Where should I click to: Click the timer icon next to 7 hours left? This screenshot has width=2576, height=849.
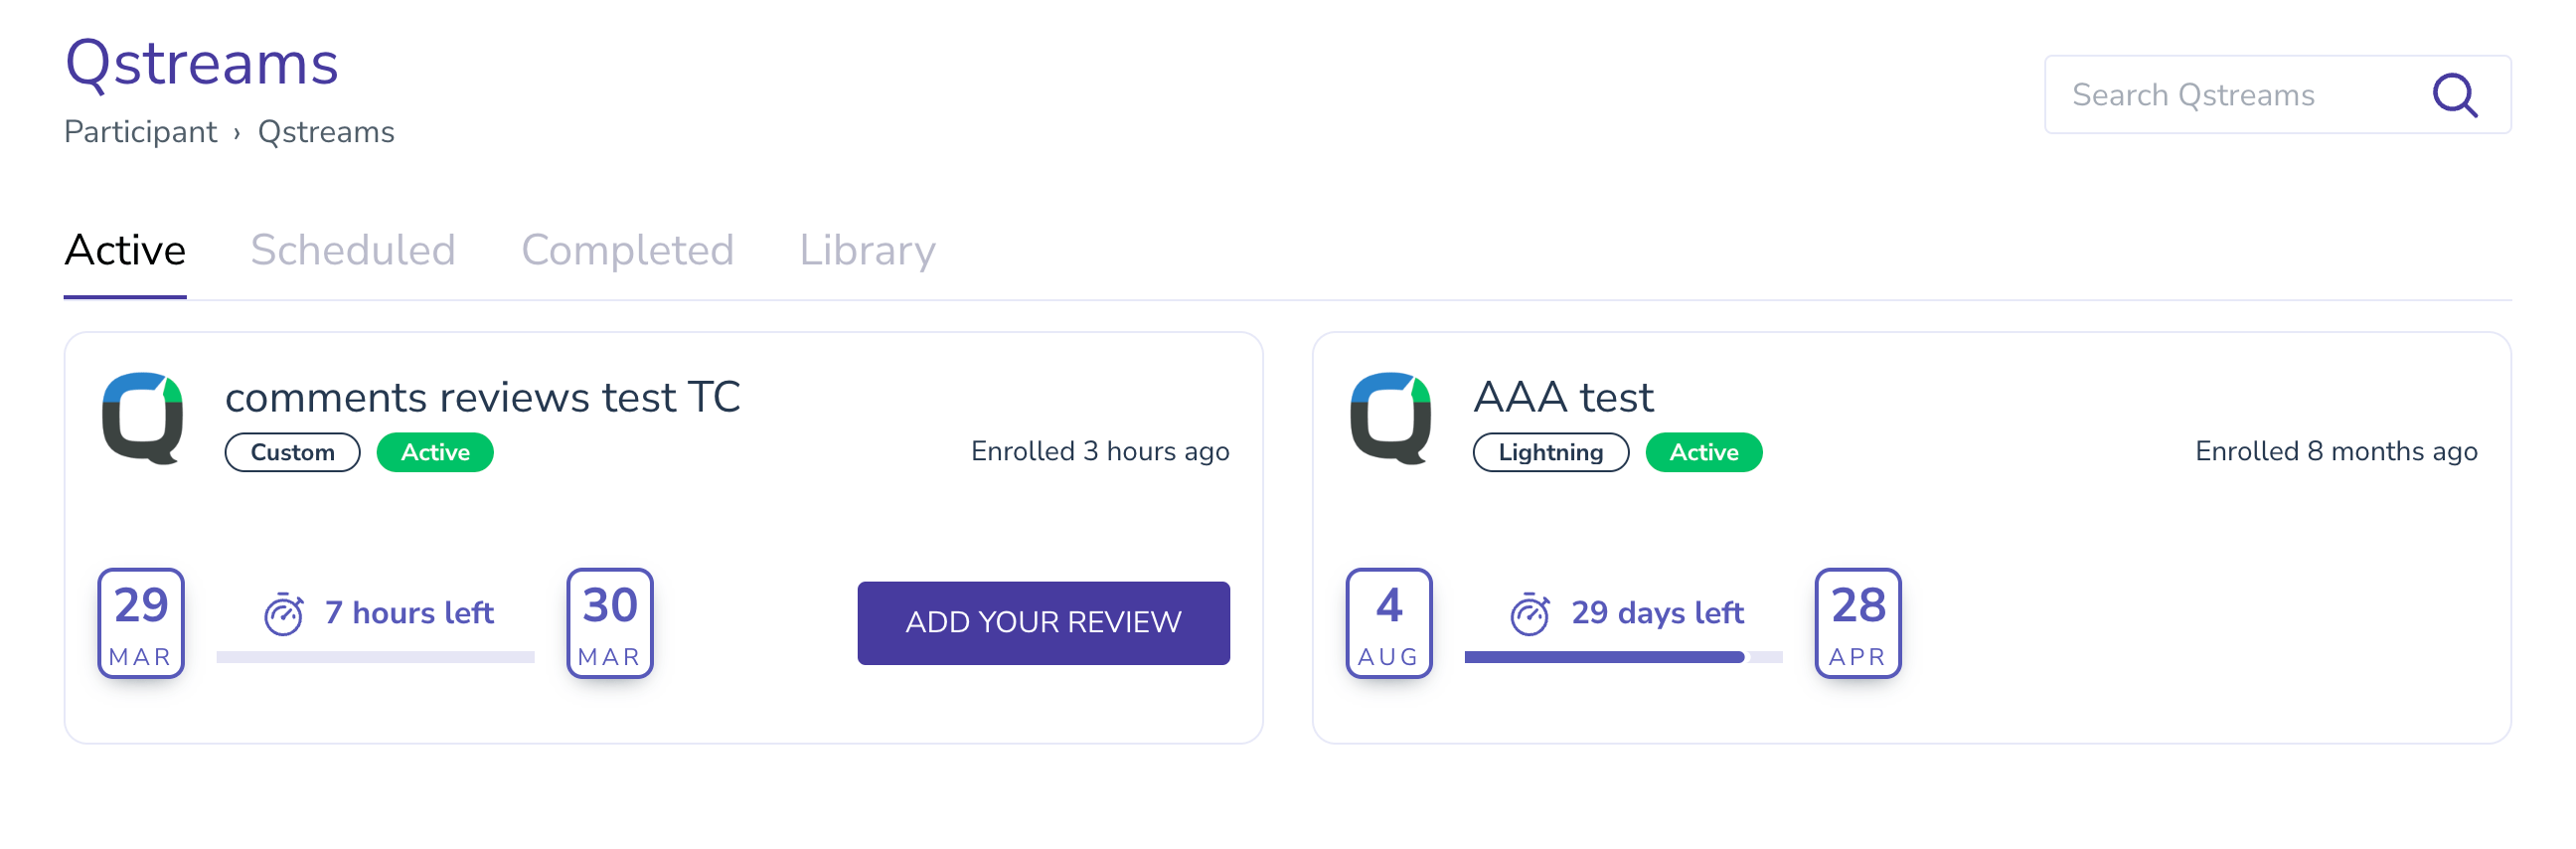pyautogui.click(x=285, y=613)
